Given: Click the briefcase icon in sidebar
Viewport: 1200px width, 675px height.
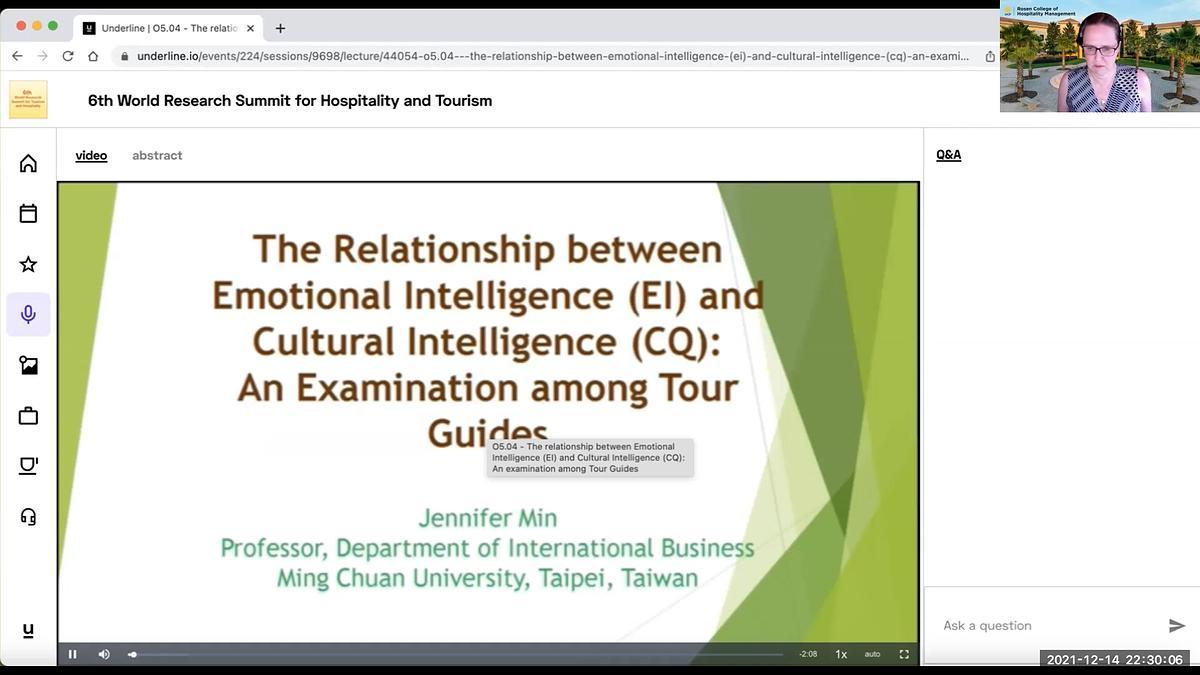Looking at the screenshot, I should click(28, 416).
